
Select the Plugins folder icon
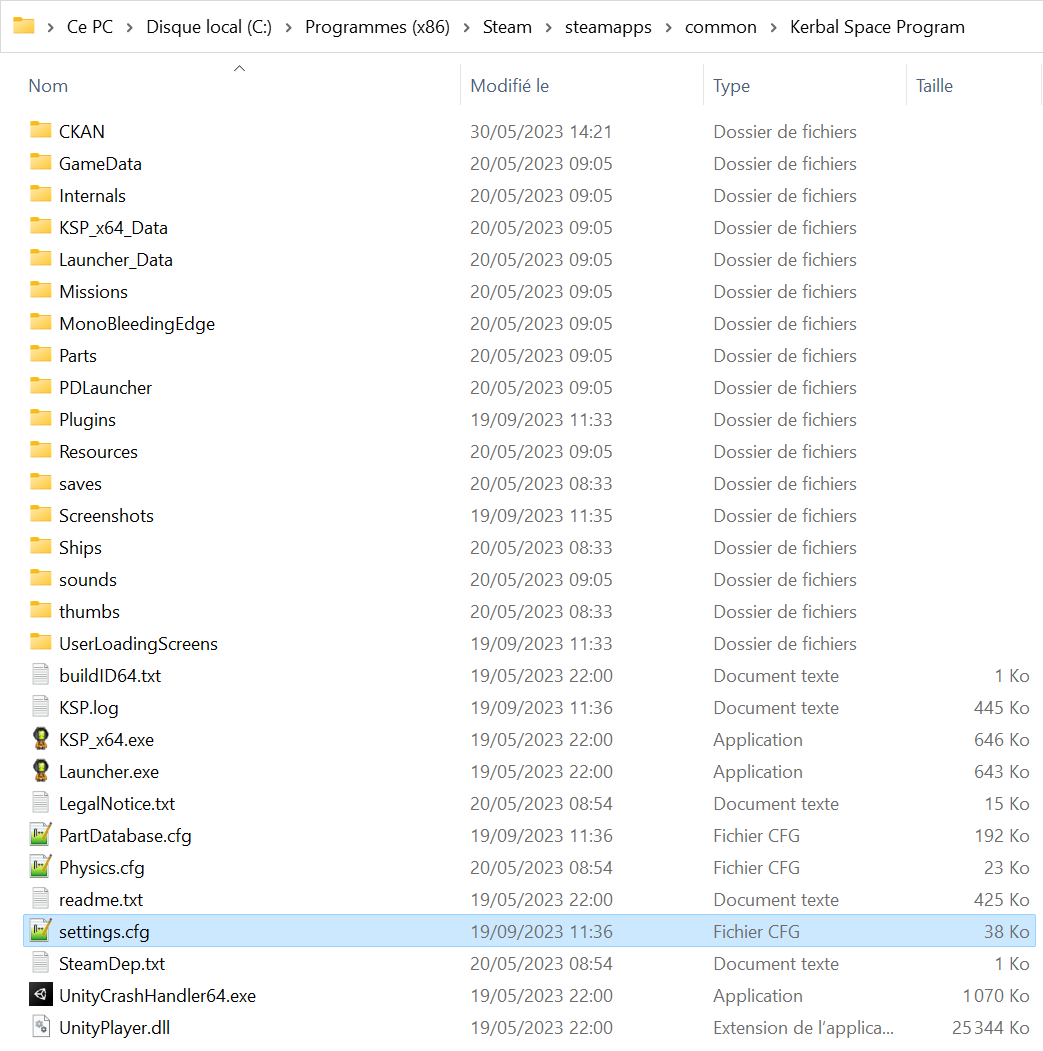(x=40, y=418)
